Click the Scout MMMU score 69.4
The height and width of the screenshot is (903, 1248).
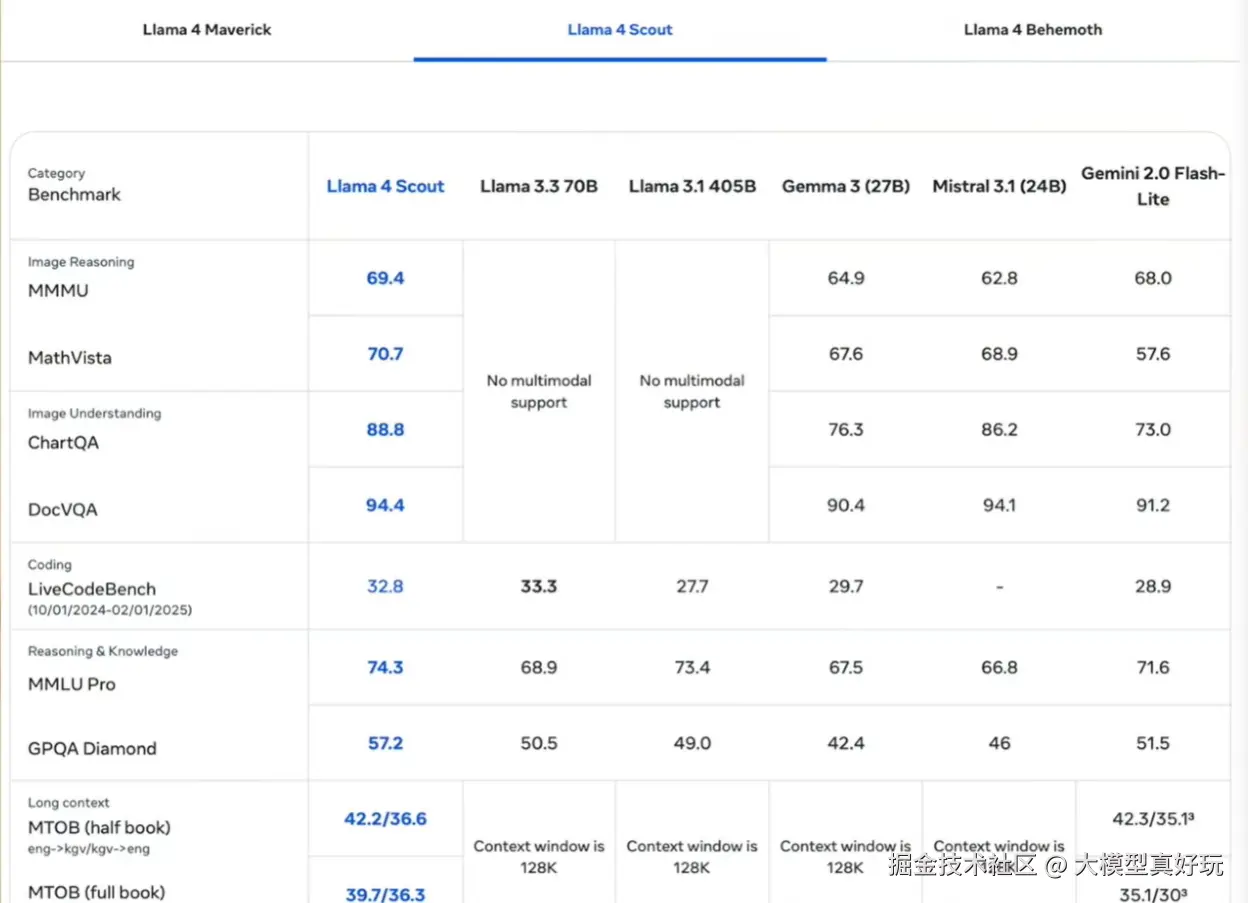tap(385, 278)
